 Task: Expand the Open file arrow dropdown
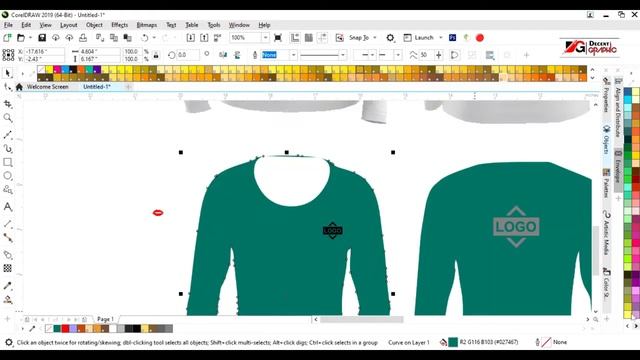[x=30, y=38]
